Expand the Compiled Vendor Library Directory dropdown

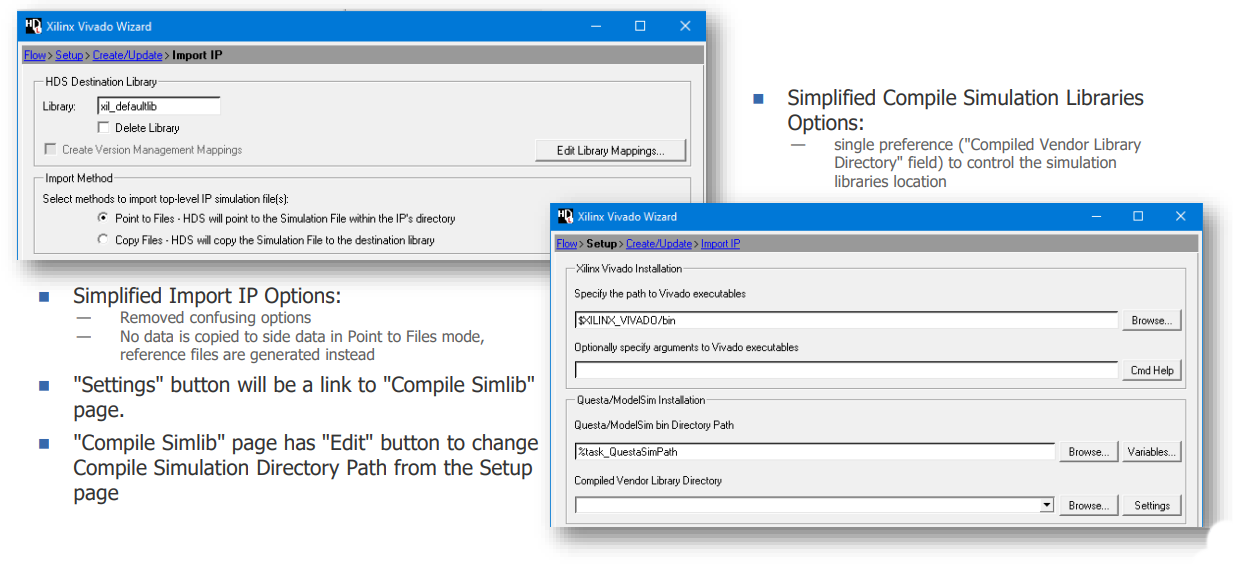coord(1046,506)
